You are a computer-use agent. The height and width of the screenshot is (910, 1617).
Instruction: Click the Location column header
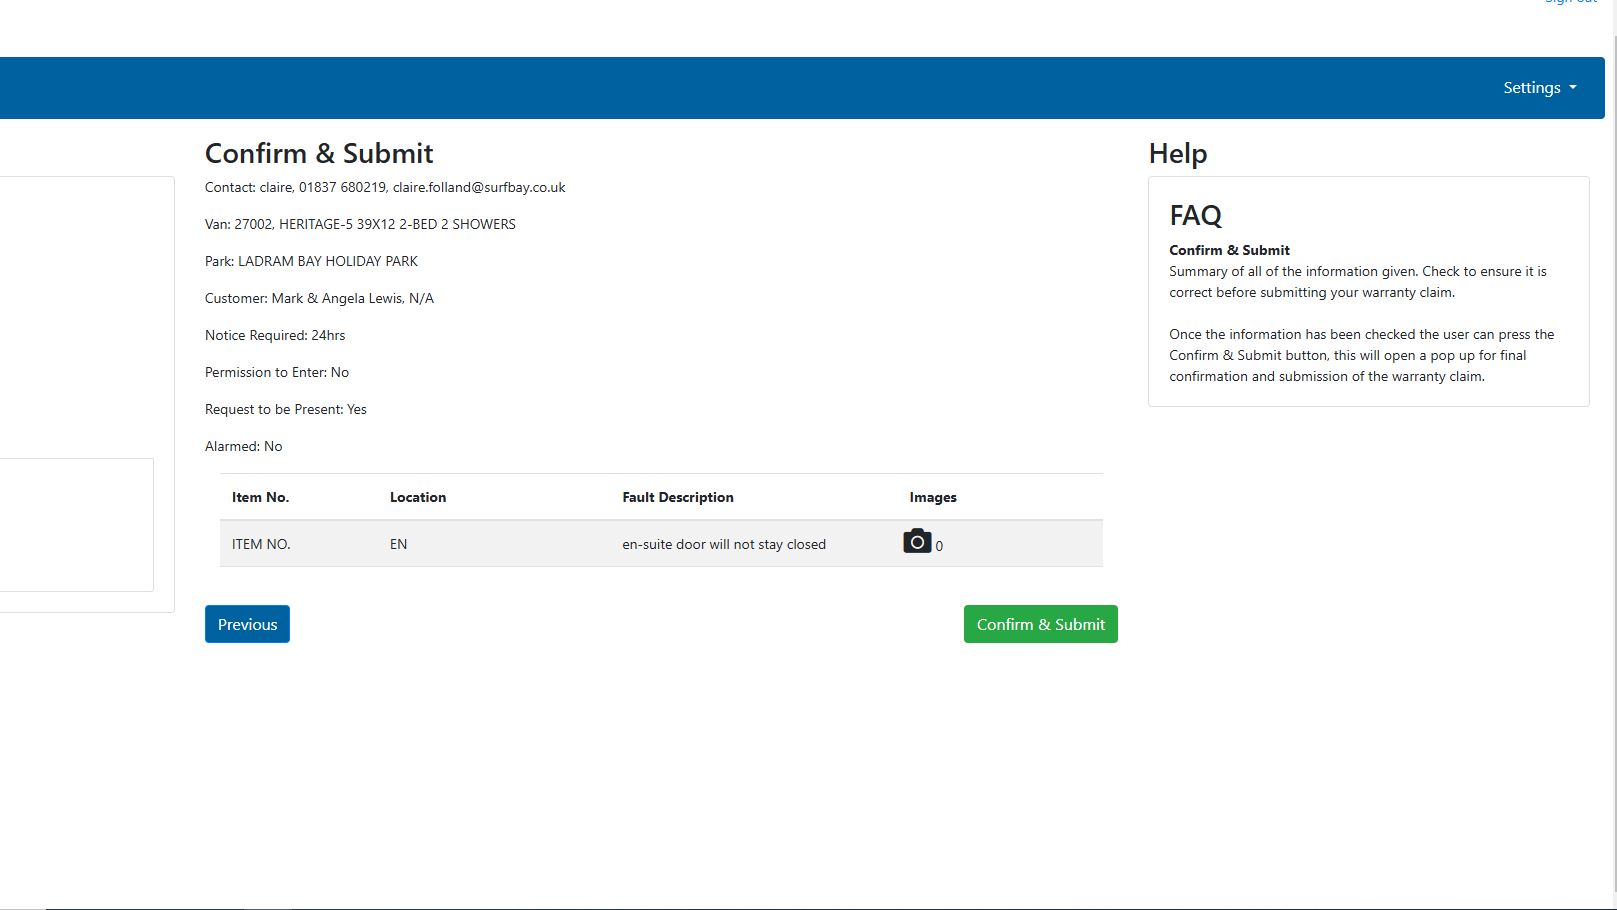pyautogui.click(x=418, y=497)
